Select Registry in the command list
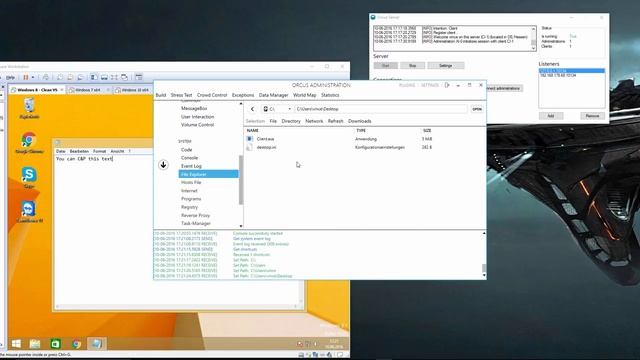The width and height of the screenshot is (640, 360). (x=208, y=207)
